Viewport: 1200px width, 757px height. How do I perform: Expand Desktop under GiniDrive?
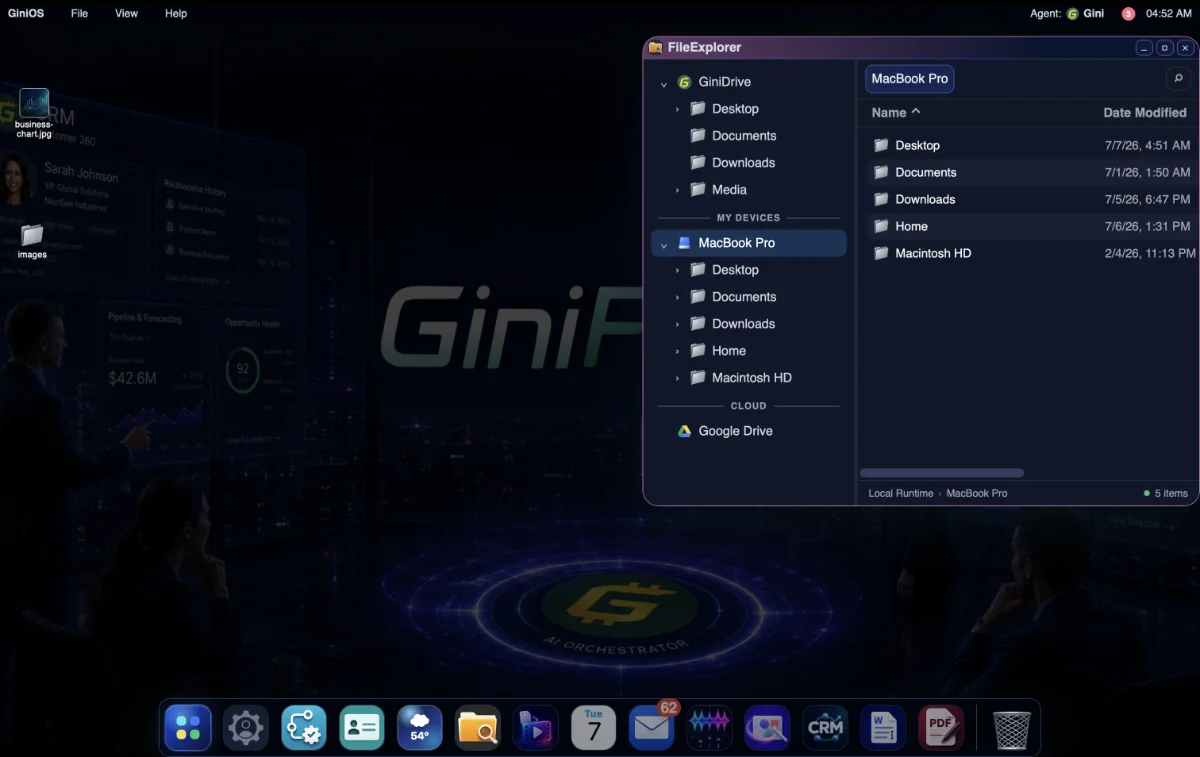[677, 109]
